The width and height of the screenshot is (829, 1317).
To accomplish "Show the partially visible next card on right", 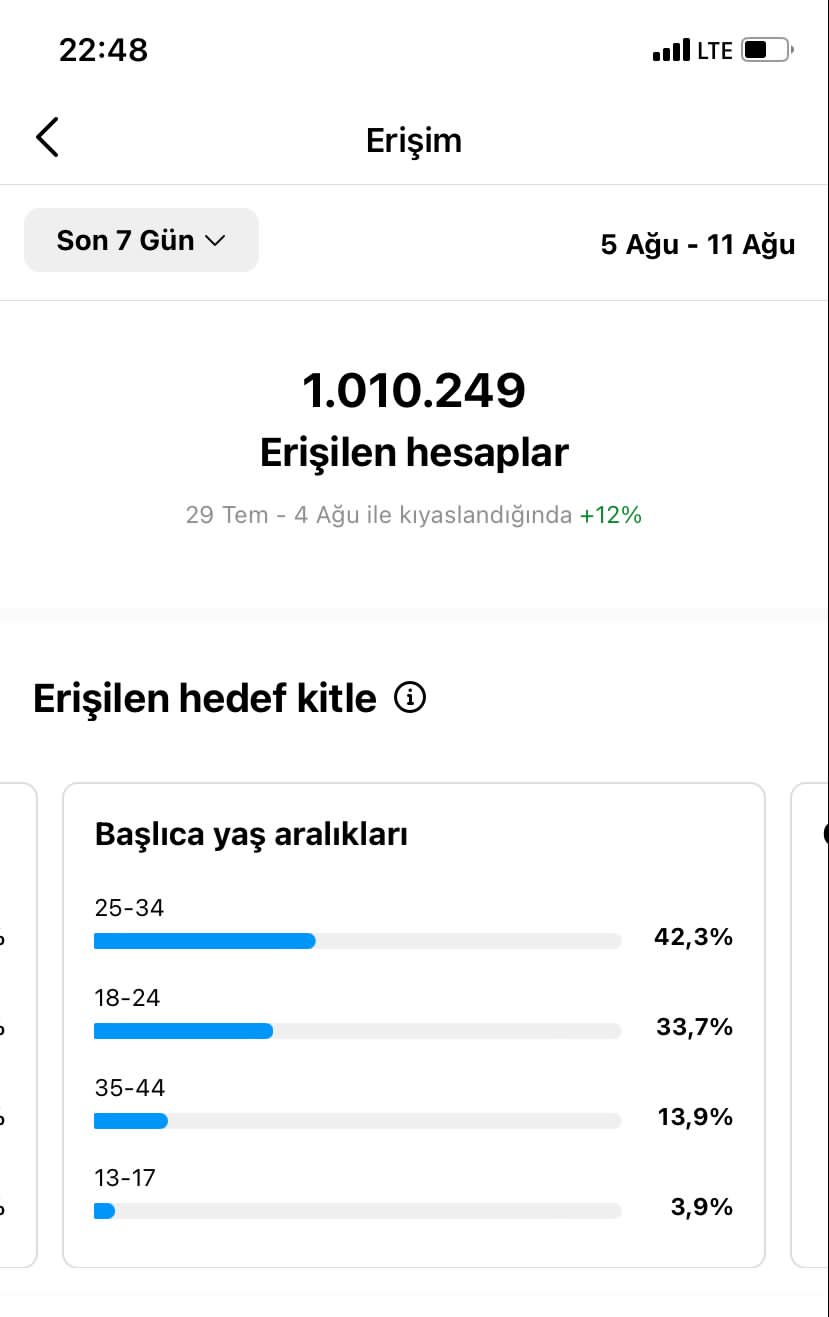I will pos(810,1025).
